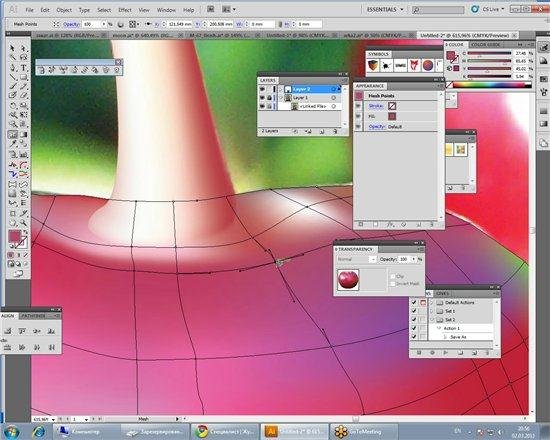Screen dimensions: 550x440
Task: Switch to the Color Guide tab
Action: (x=485, y=45)
